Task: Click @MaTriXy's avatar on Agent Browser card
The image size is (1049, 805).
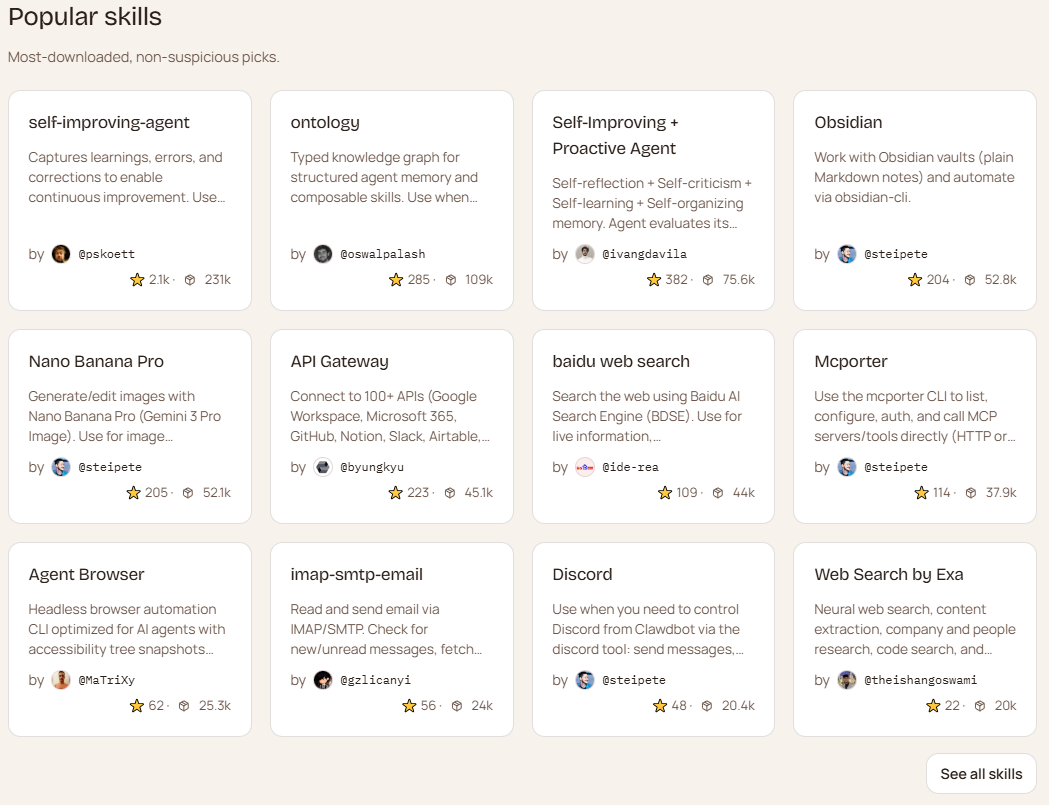Action: tap(61, 680)
